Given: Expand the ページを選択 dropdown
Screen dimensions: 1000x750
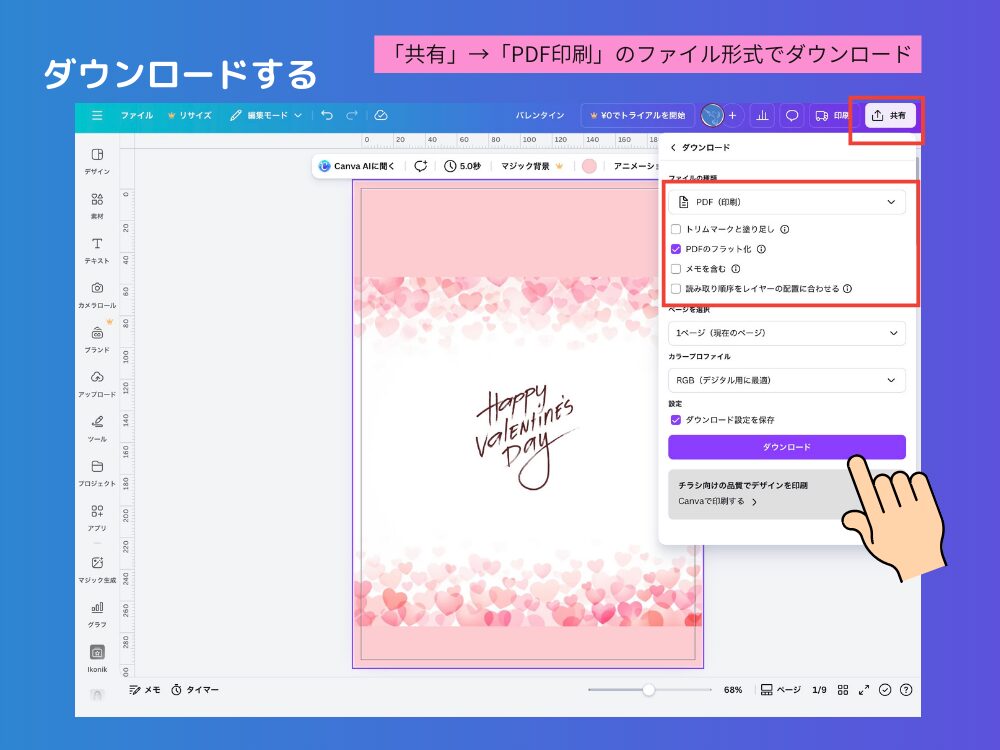Looking at the screenshot, I should pyautogui.click(x=786, y=332).
